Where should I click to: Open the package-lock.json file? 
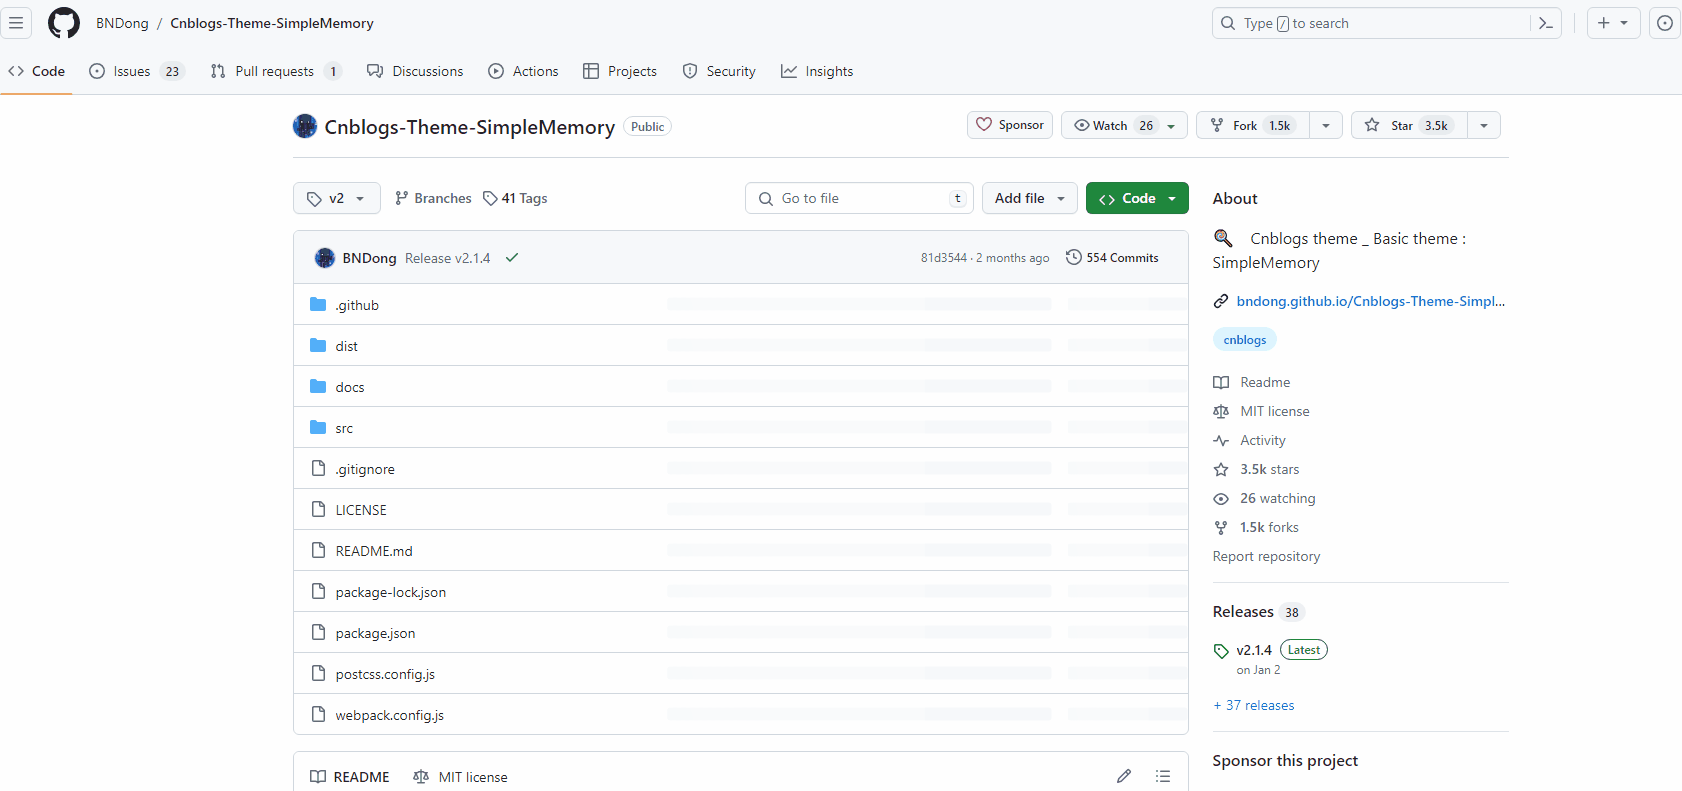391,592
